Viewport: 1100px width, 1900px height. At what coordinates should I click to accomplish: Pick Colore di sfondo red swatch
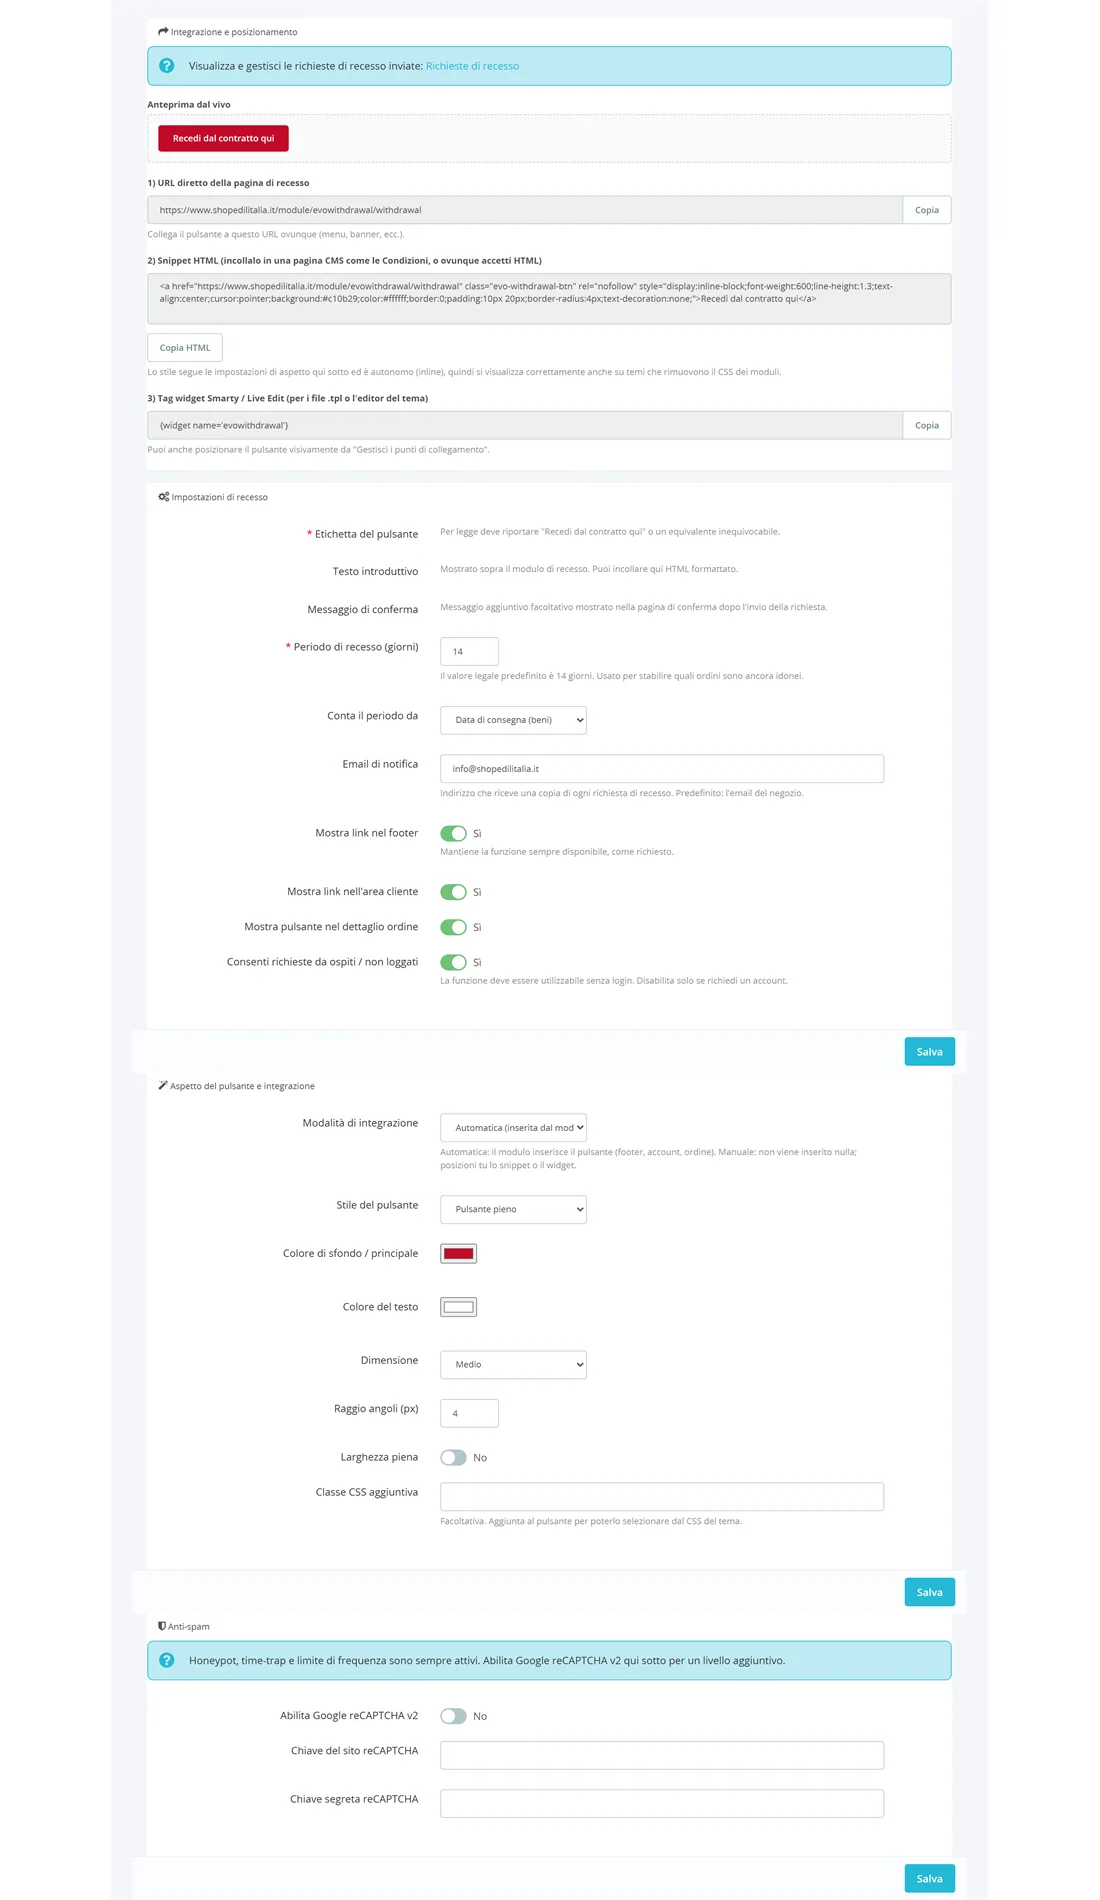458,1254
